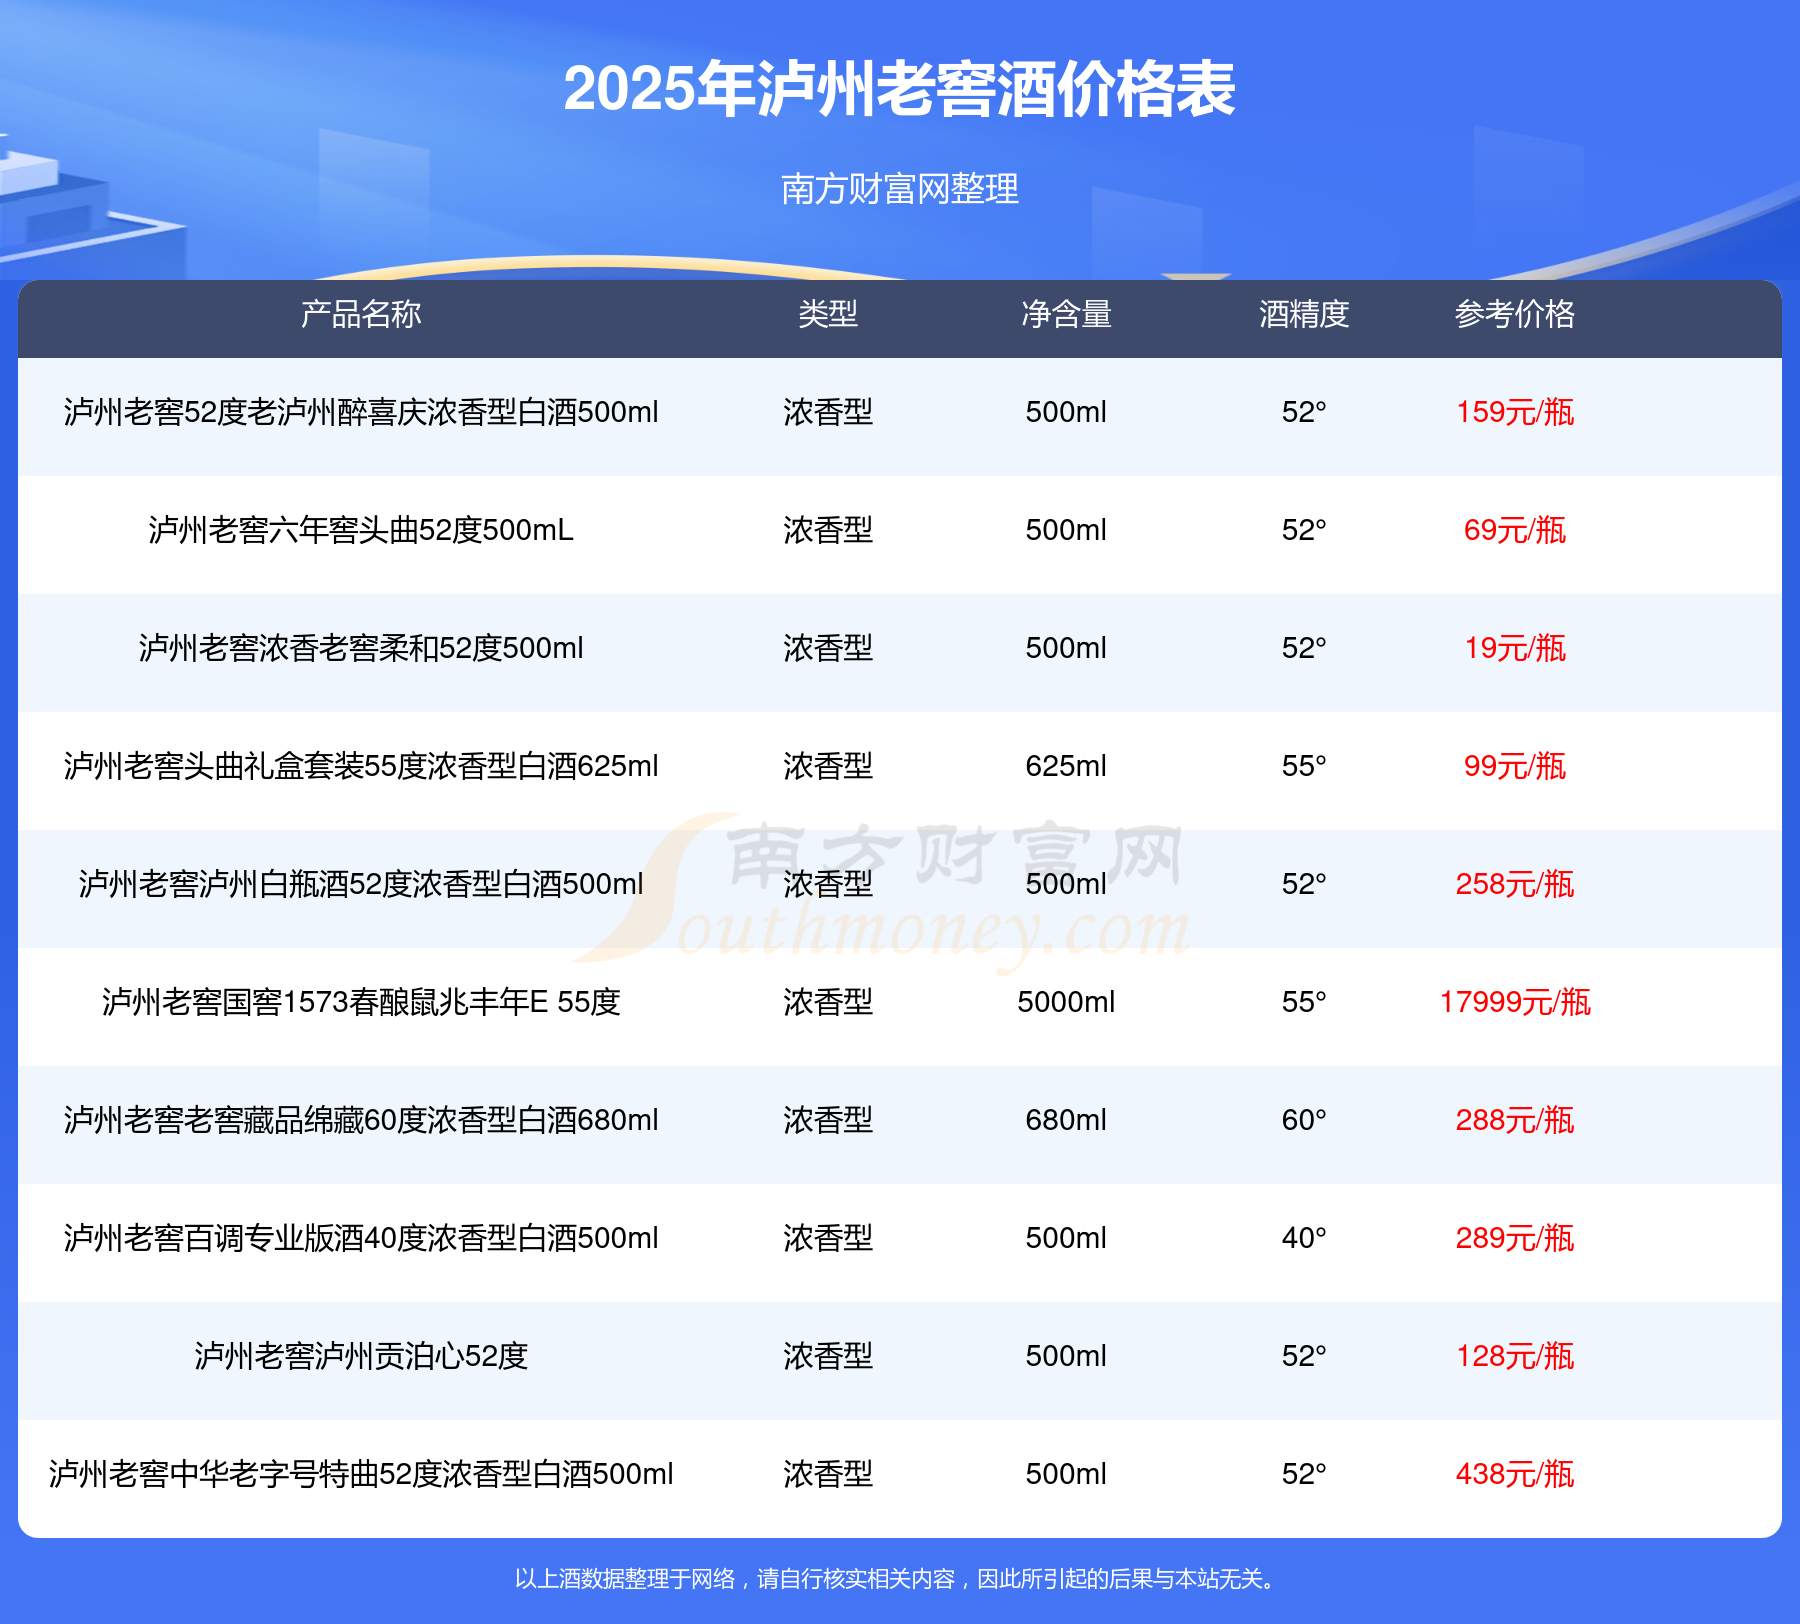Click product name "泸州老窖泸州贡泊心52度"
The height and width of the screenshot is (1624, 1800).
(x=361, y=1356)
